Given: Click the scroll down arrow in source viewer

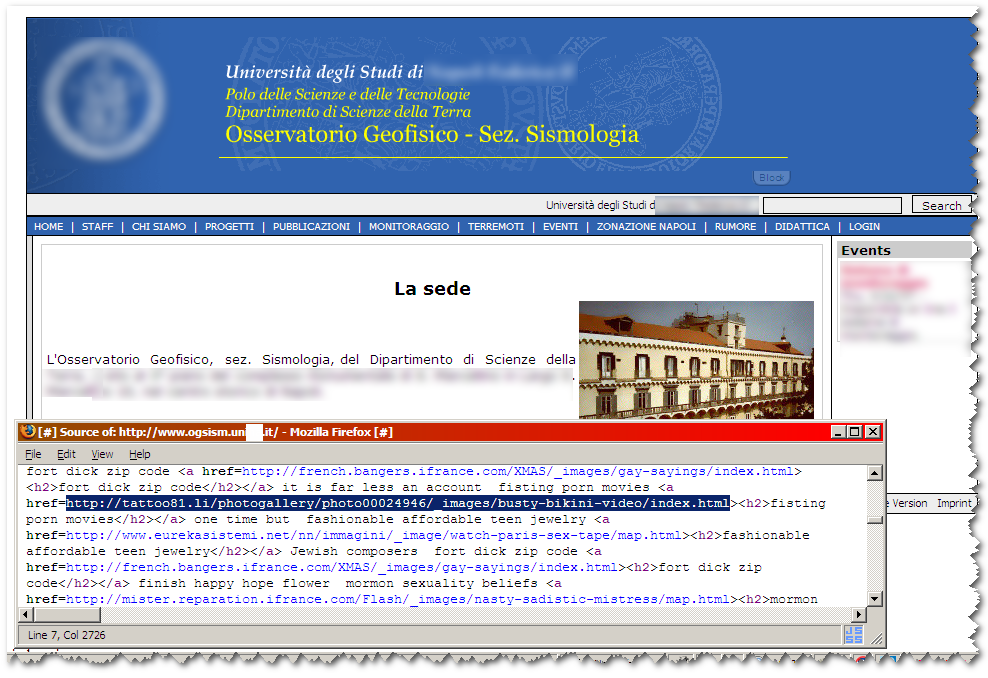Looking at the screenshot, I should 875,598.
